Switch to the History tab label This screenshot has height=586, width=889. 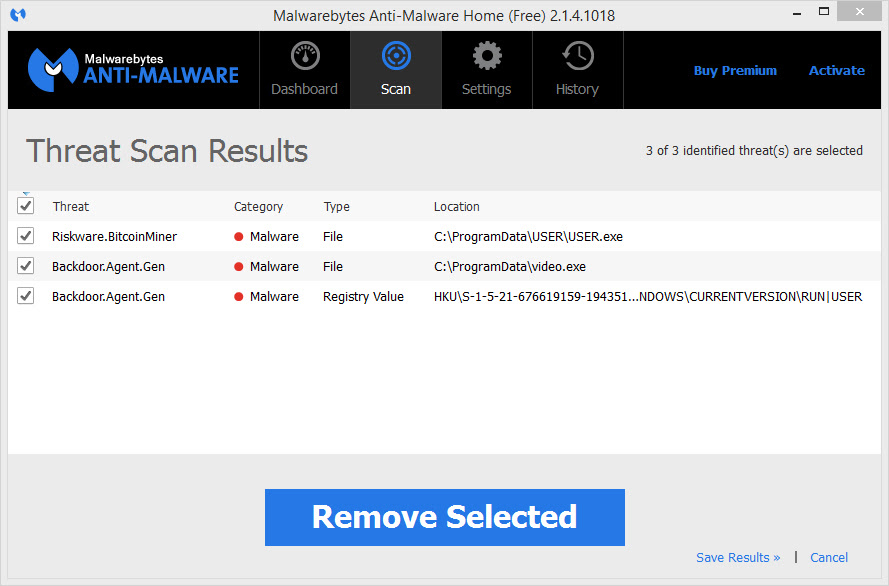(577, 90)
